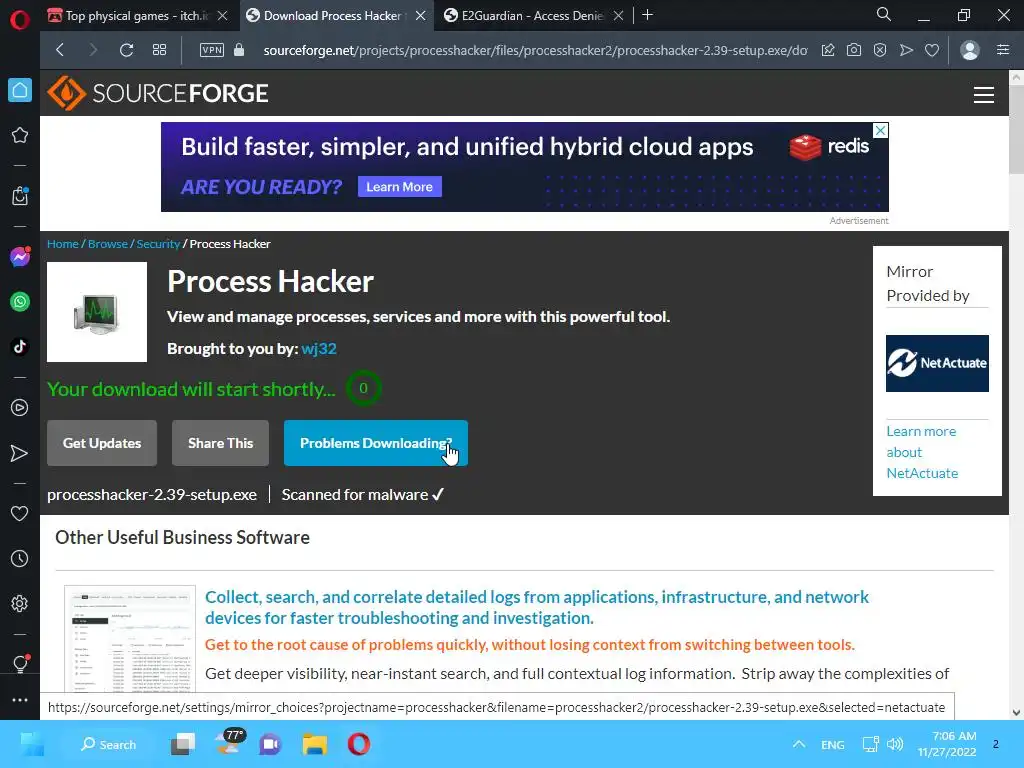Click the taskbar Search box
The width and height of the screenshot is (1024, 768).
108,744
